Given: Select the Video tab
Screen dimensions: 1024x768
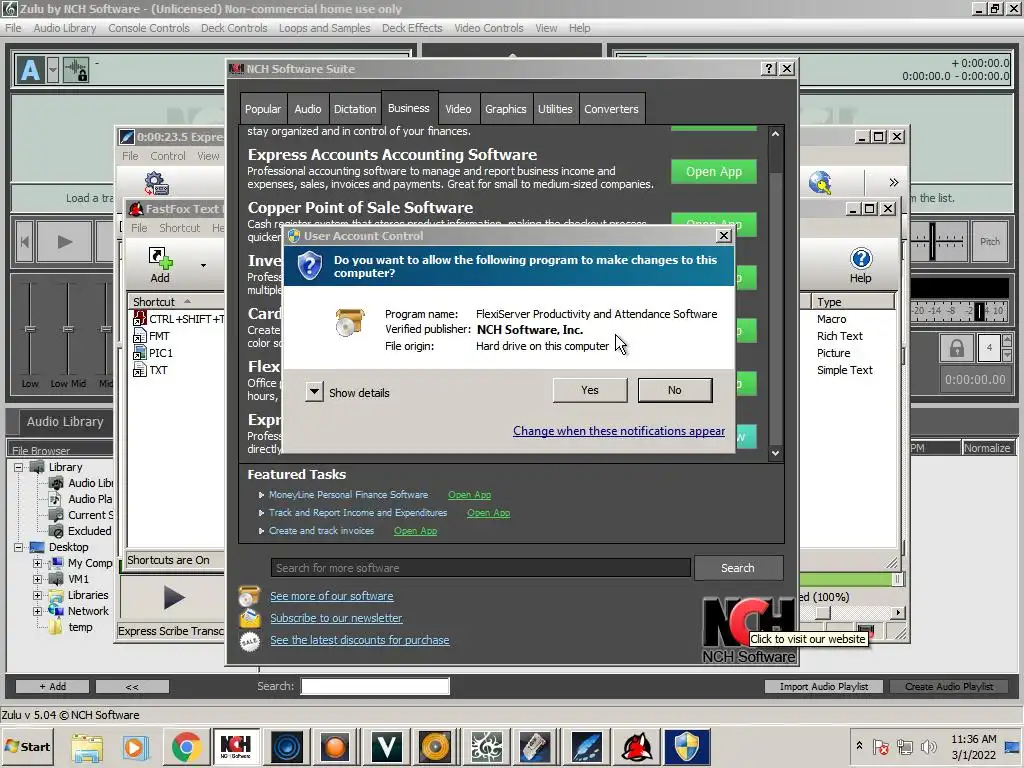Looking at the screenshot, I should [x=458, y=109].
